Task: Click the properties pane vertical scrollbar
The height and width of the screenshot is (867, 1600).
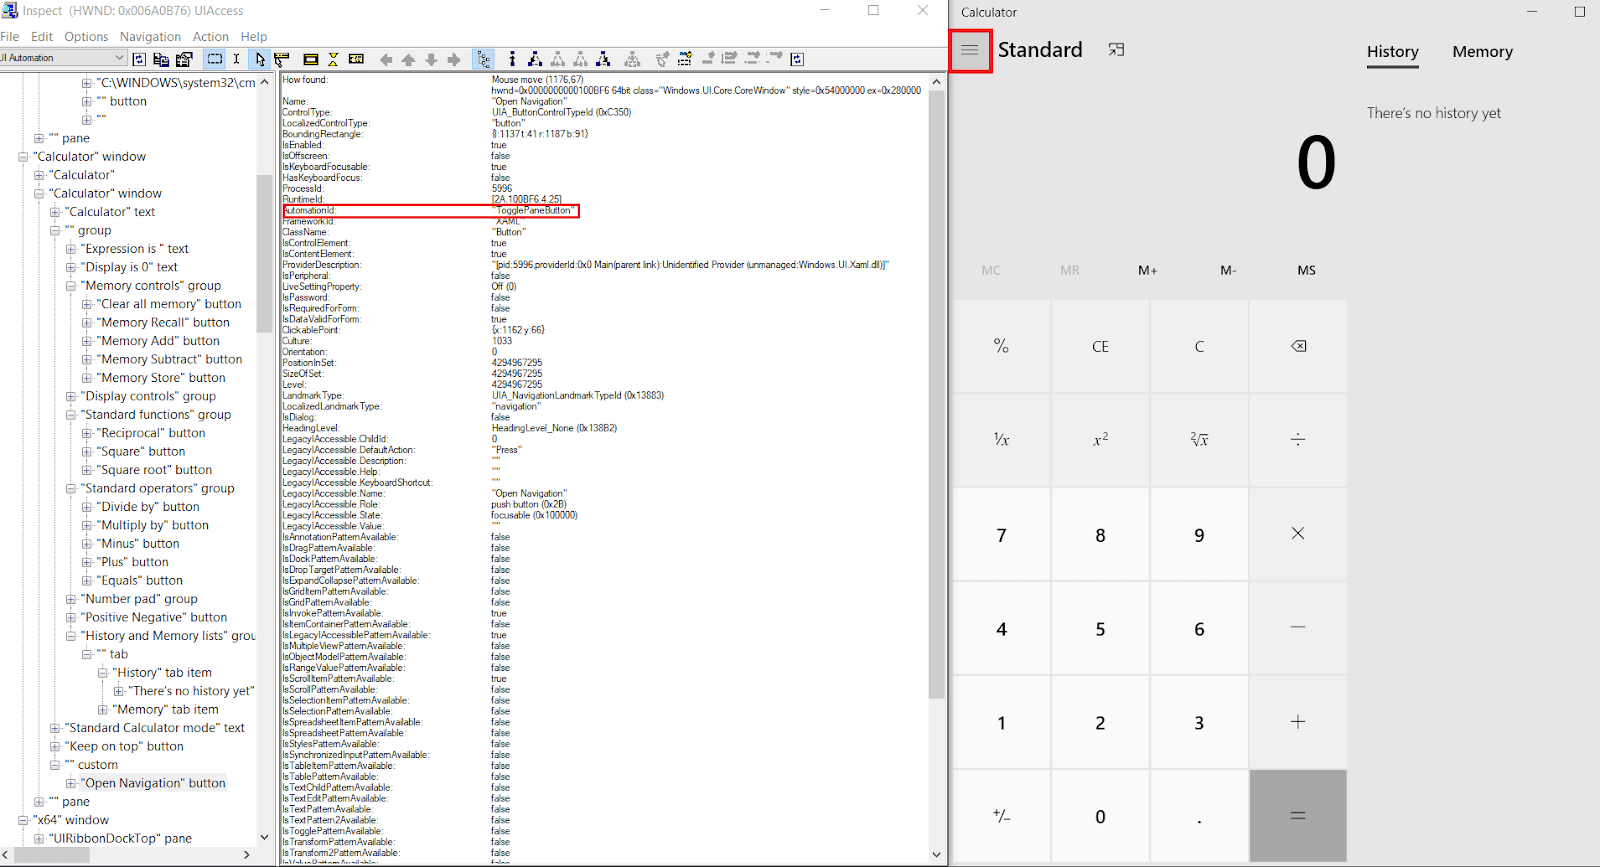Action: (936, 395)
